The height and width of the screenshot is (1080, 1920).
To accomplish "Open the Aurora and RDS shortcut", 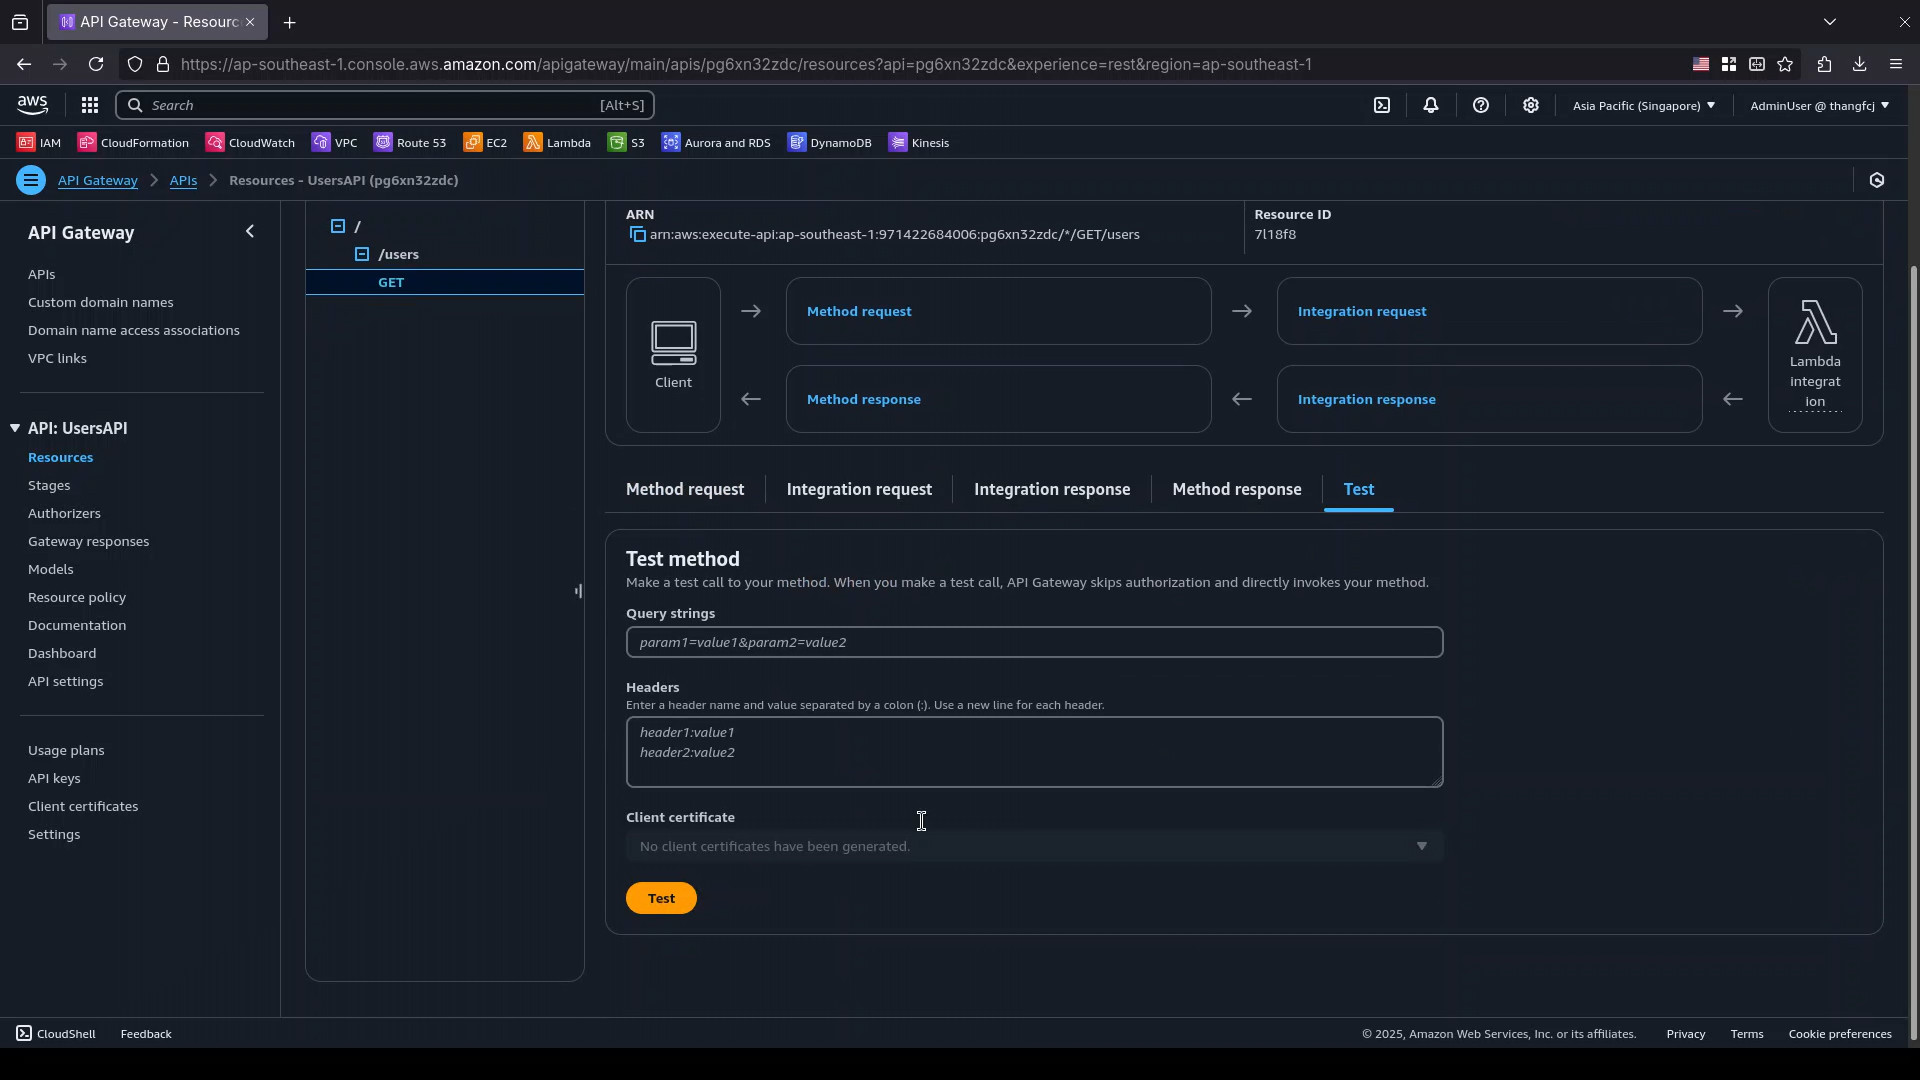I will point(716,143).
